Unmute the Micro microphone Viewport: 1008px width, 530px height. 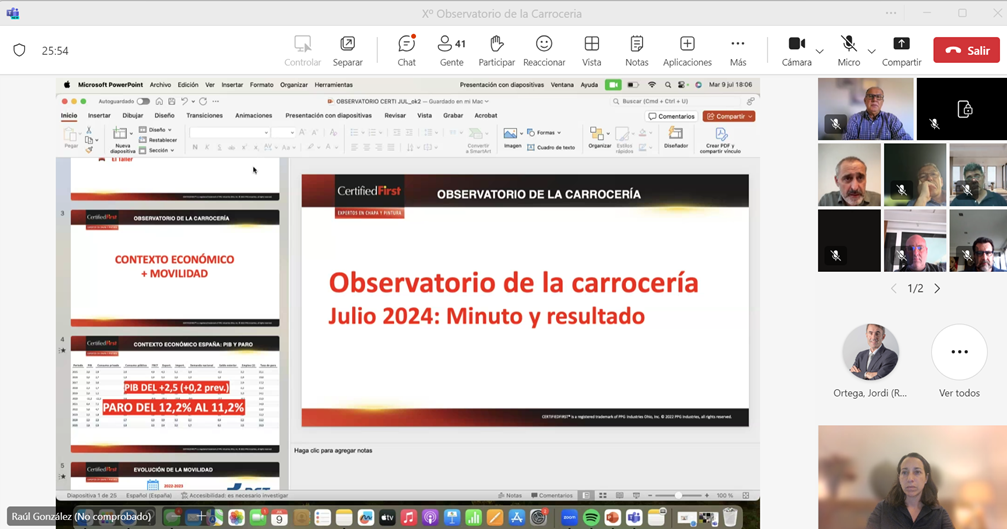click(x=848, y=50)
